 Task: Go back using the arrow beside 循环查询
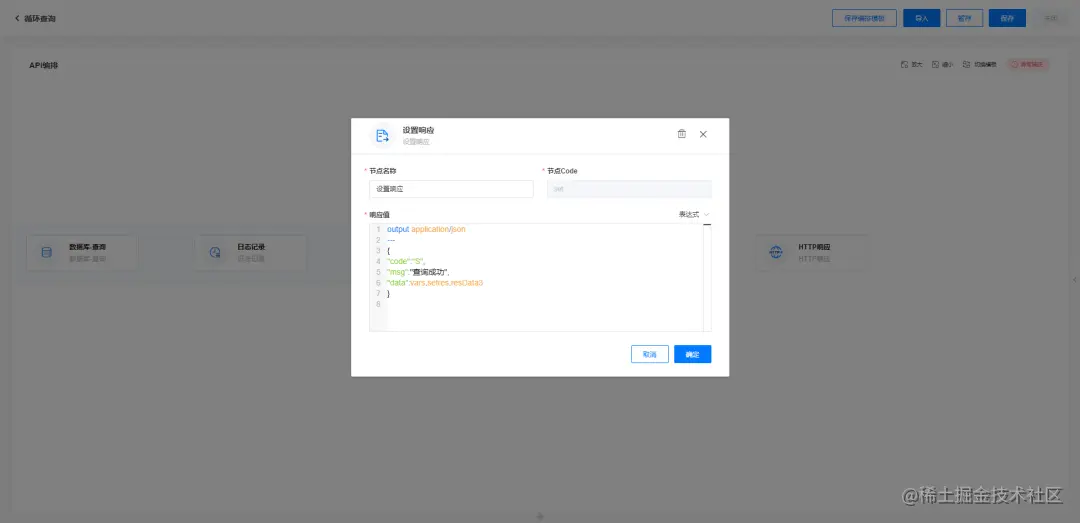[17, 18]
